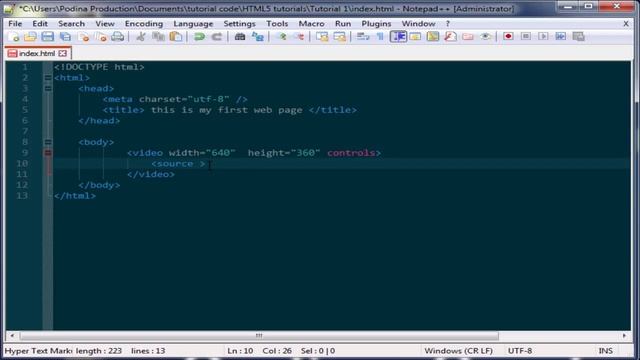Toggle the Function List icon
This screenshot has height=360, width=640.
[x=450, y=37]
